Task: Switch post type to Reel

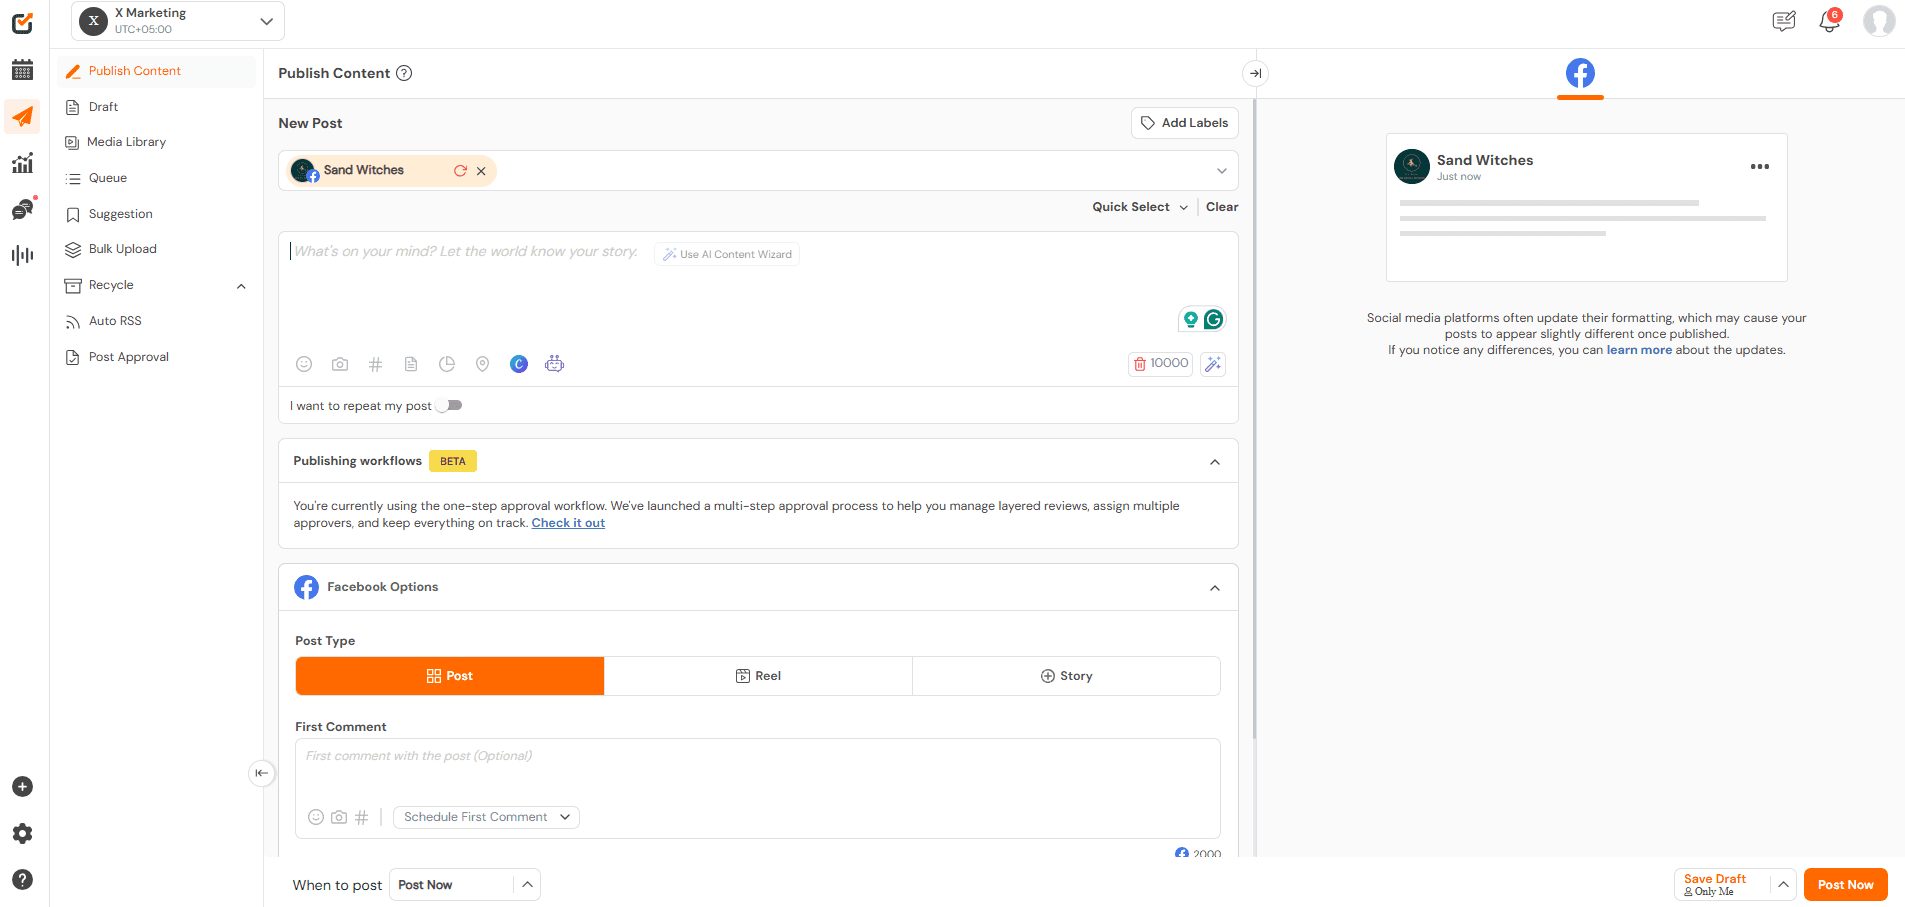Action: tap(758, 675)
